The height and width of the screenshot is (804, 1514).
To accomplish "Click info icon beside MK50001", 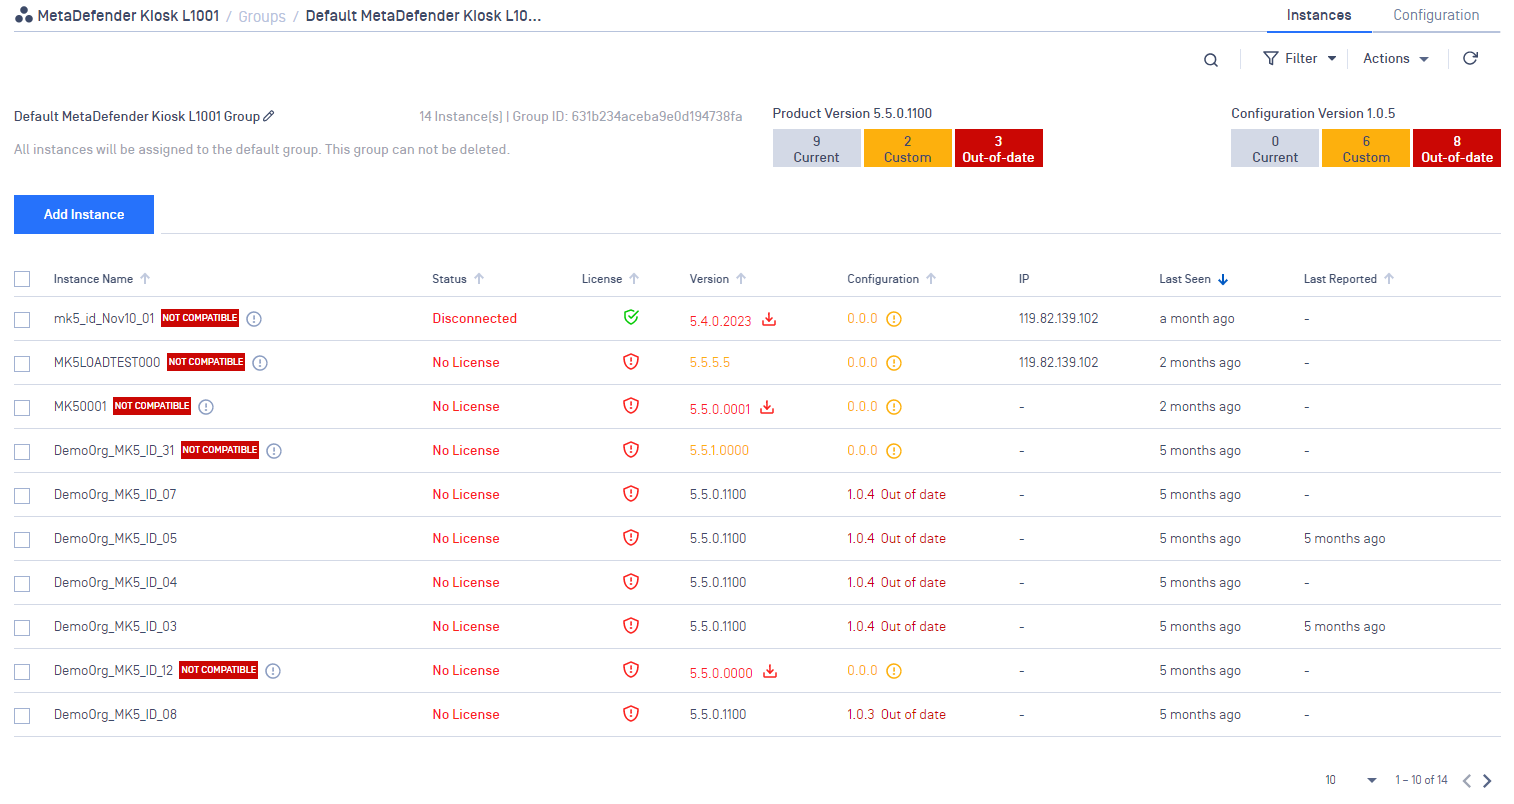I will click(x=206, y=407).
